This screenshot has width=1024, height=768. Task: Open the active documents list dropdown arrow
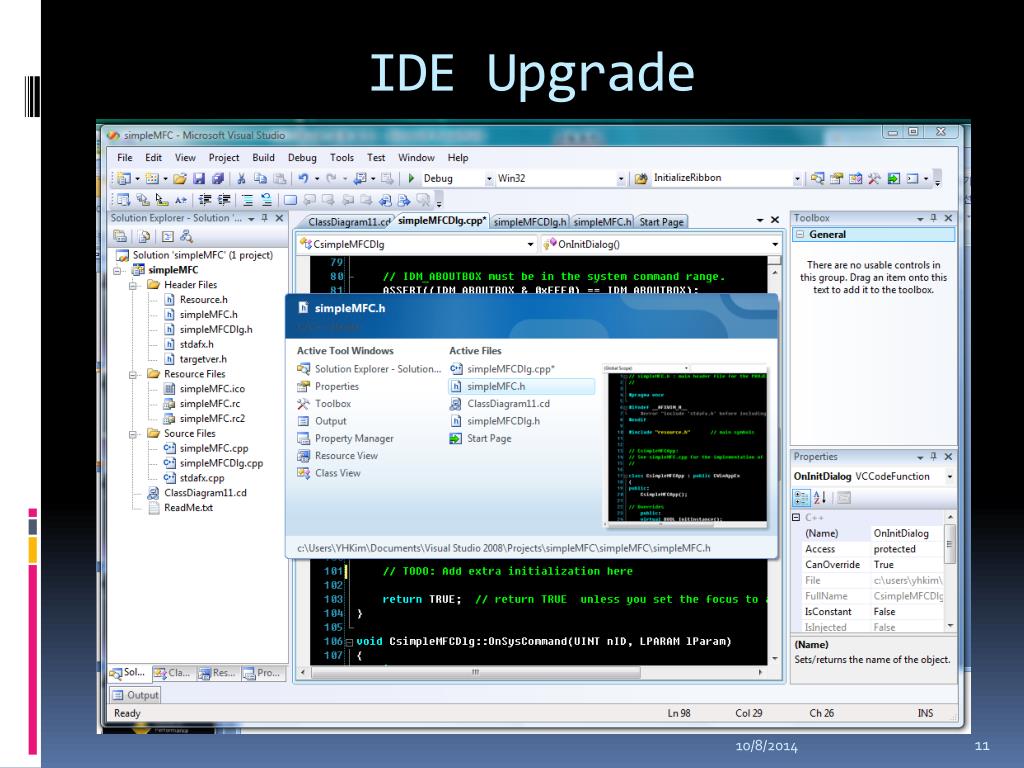[x=760, y=221]
